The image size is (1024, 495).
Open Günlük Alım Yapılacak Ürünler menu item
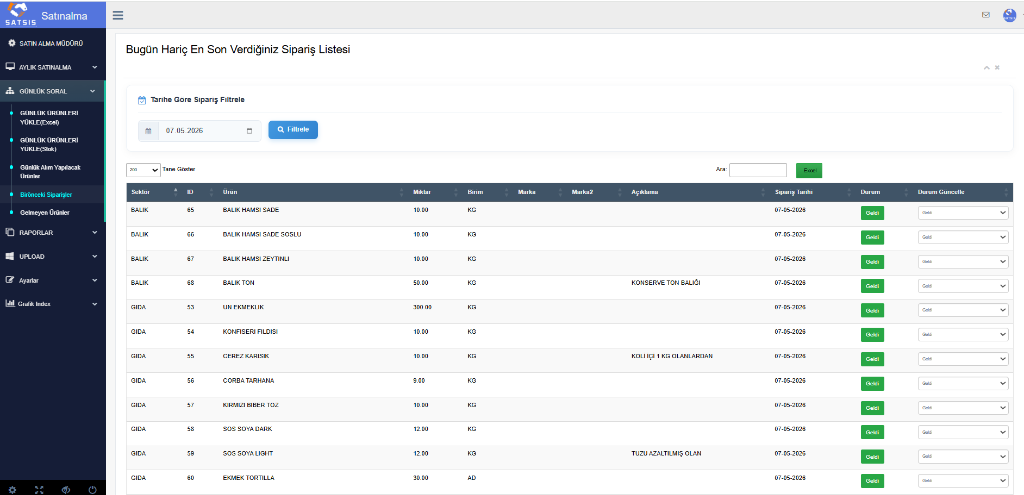(x=51, y=171)
